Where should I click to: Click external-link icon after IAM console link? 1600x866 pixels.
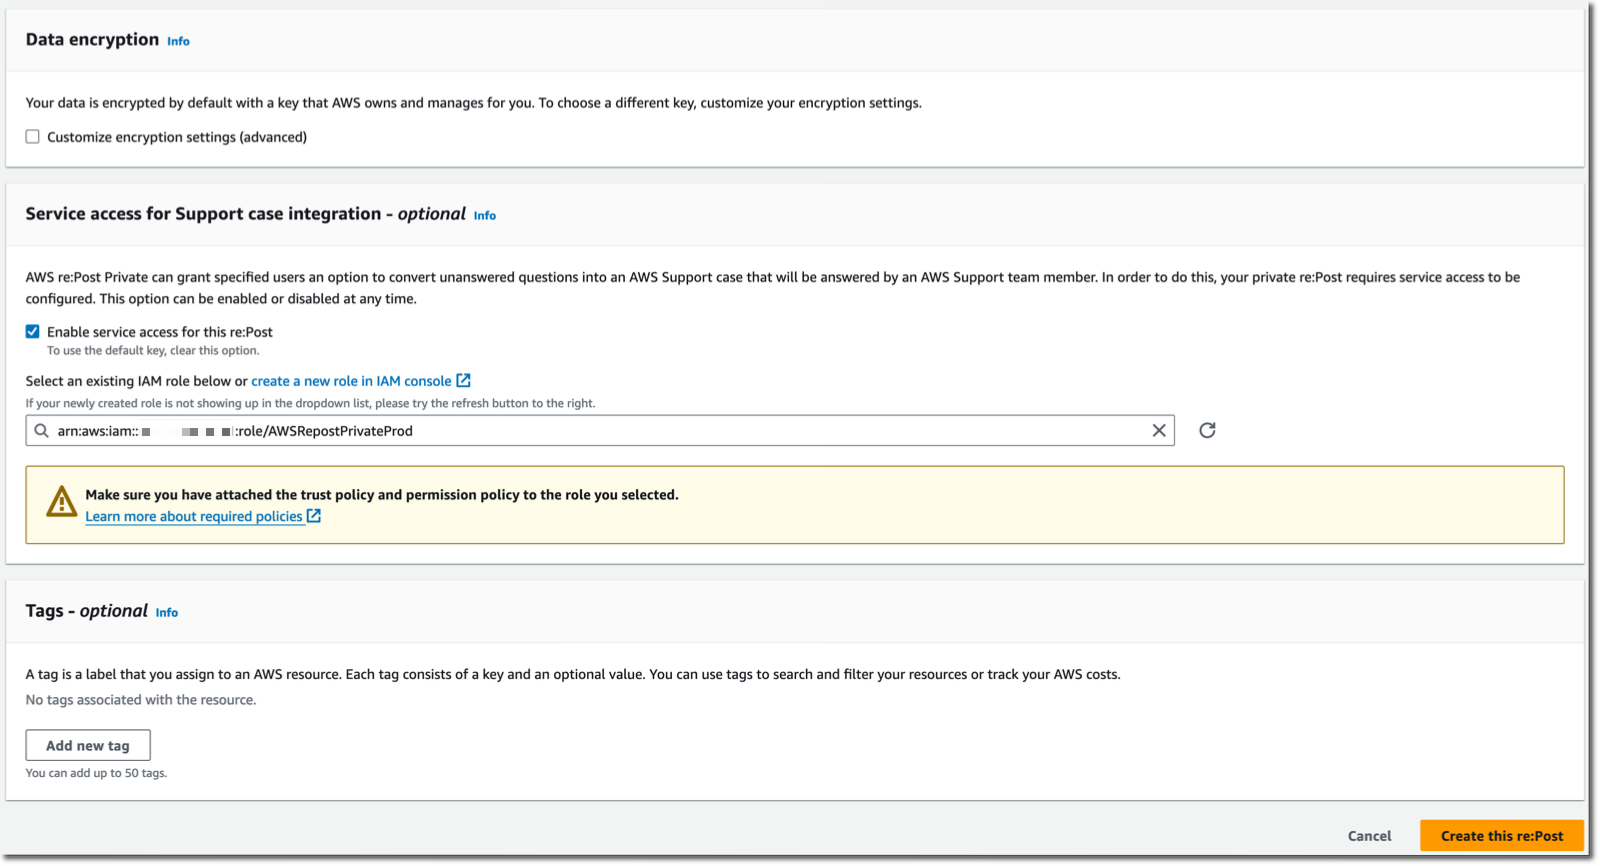[464, 380]
